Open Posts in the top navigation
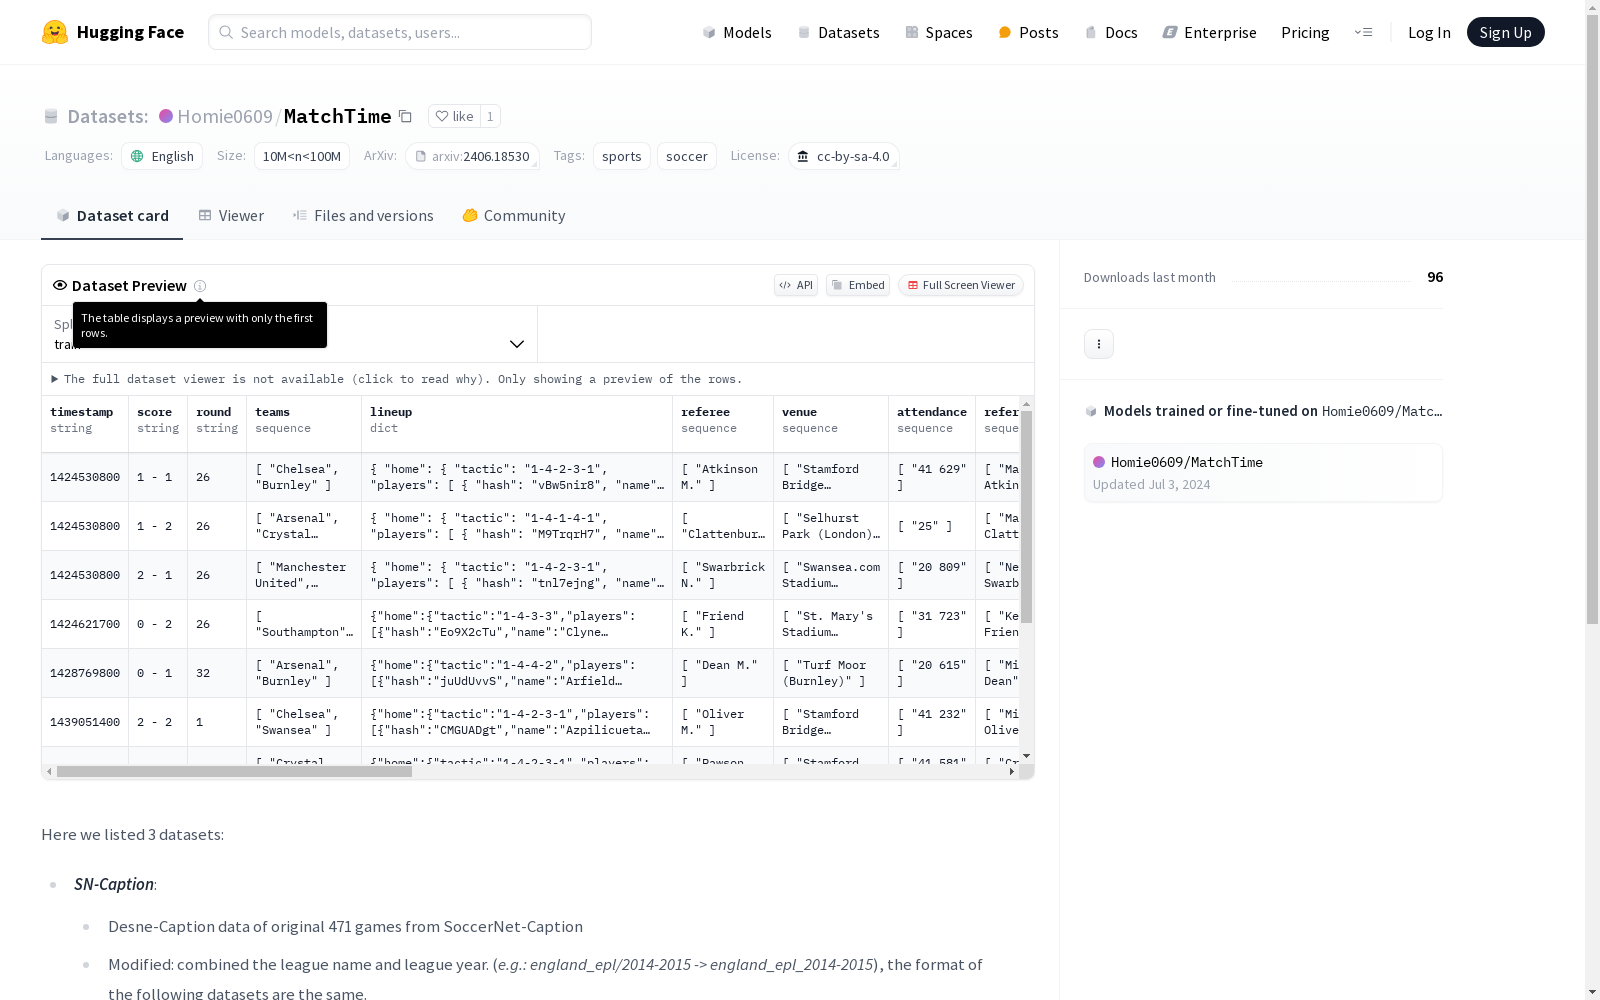Viewport: 1600px width, 1000px height. tap(1028, 32)
